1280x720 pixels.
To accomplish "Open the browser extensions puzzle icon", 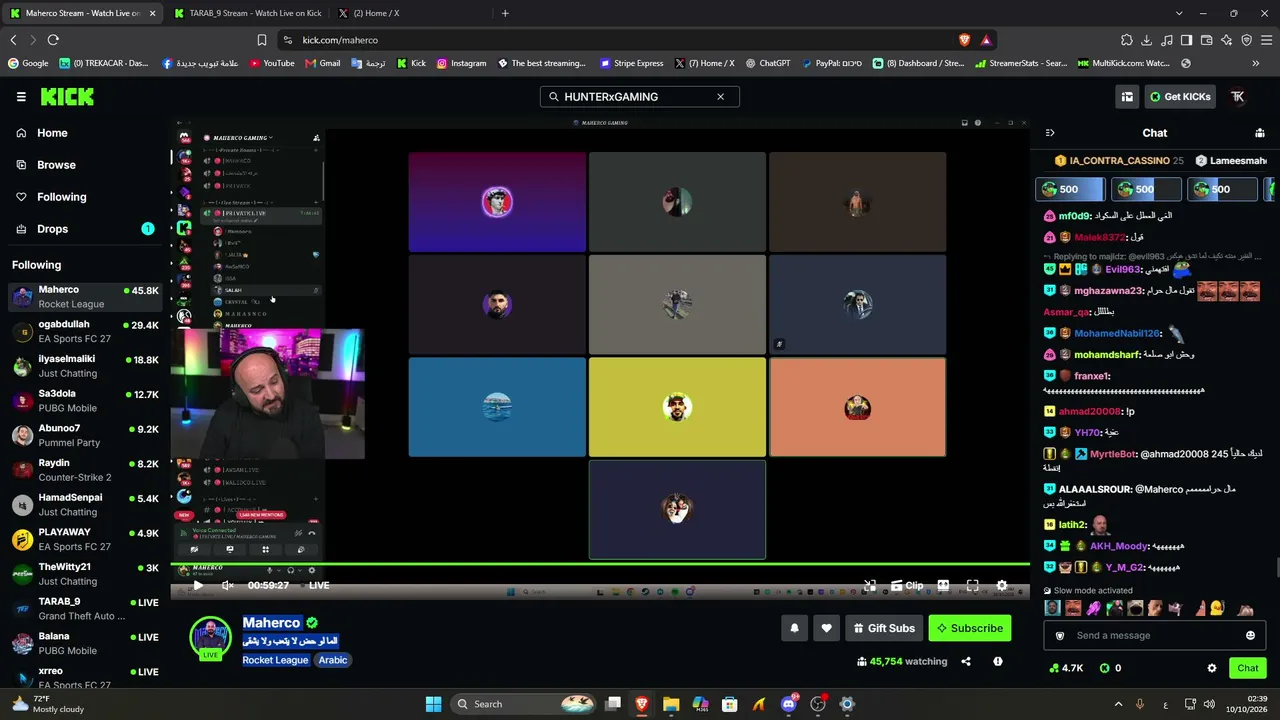I will 1127,40.
